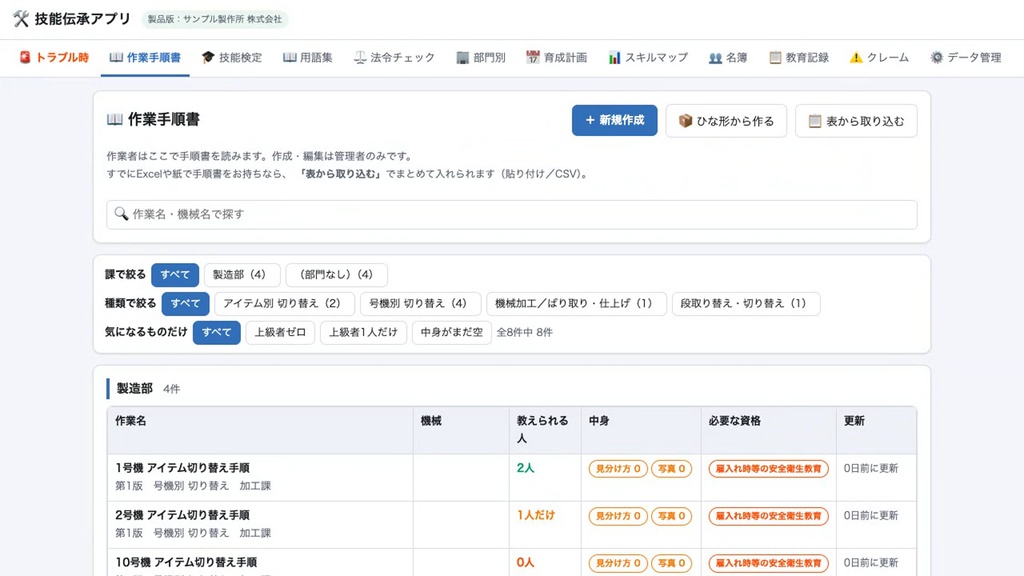Open 2号機 アイテム切り替え手順 row
1024x576 pixels.
pos(512,524)
